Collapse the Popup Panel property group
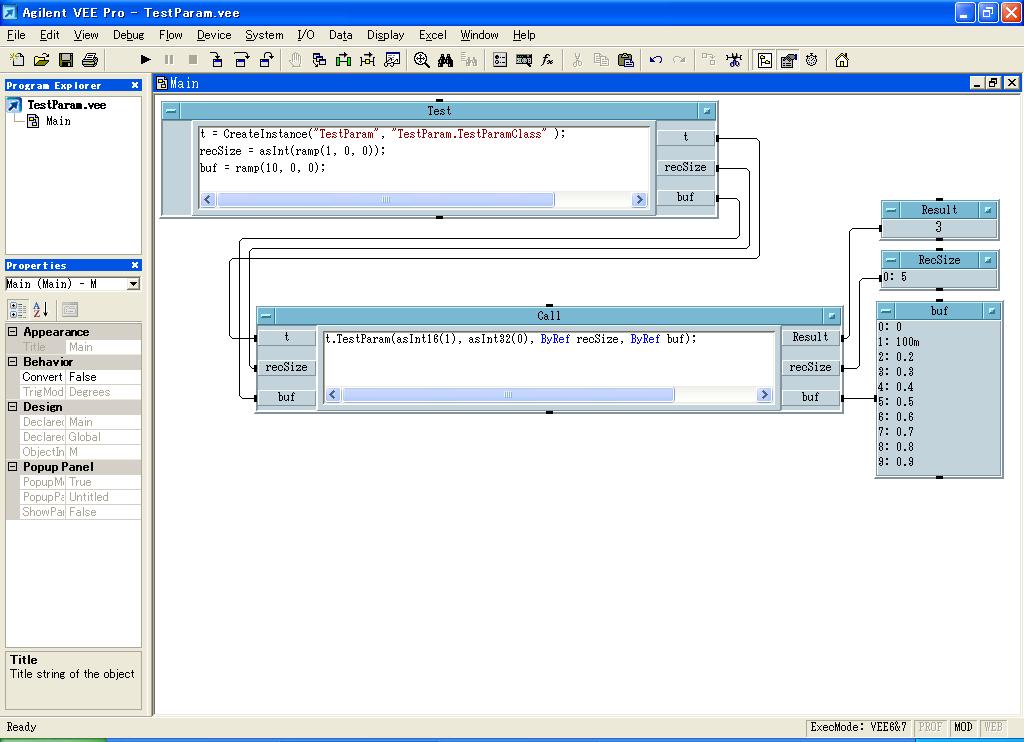Screen dimensions: 1024x742 click(13, 467)
